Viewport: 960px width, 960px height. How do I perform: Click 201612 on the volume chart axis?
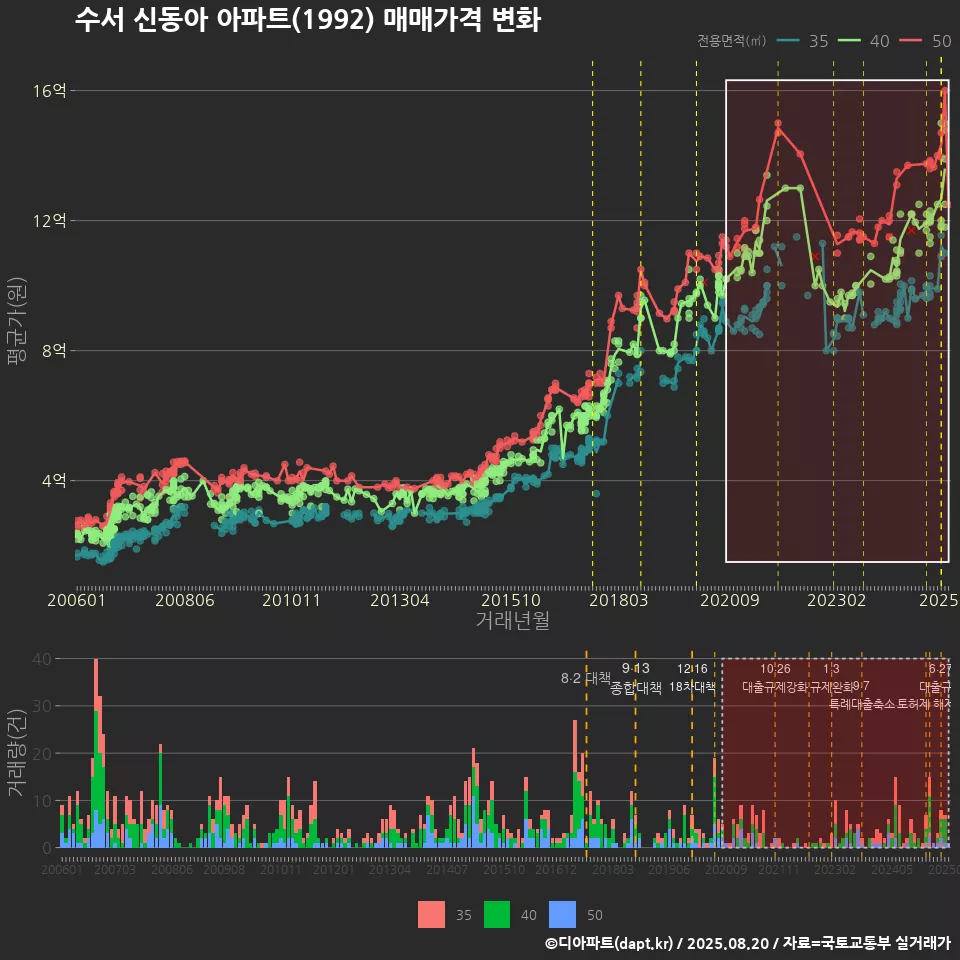[x=556, y=869]
